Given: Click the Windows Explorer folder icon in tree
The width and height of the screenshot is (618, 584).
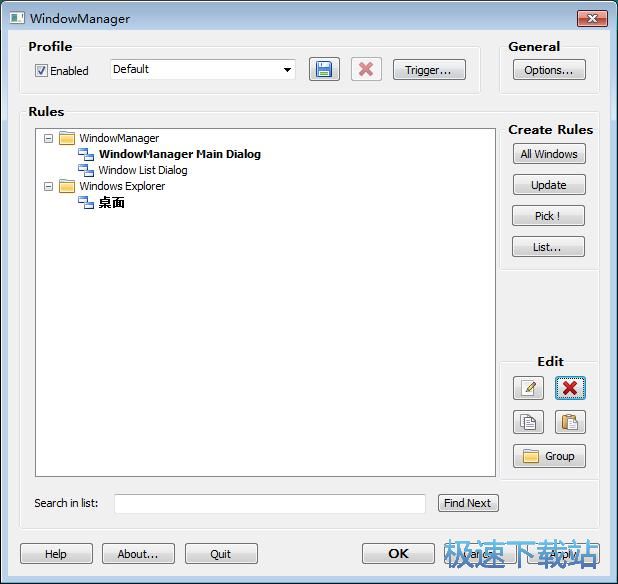Looking at the screenshot, I should point(67,186).
